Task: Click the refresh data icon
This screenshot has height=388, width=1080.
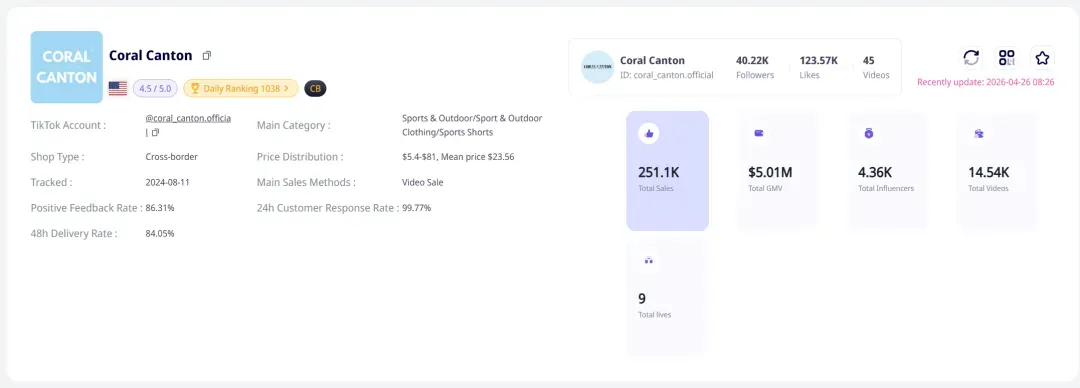Action: pyautogui.click(x=971, y=57)
